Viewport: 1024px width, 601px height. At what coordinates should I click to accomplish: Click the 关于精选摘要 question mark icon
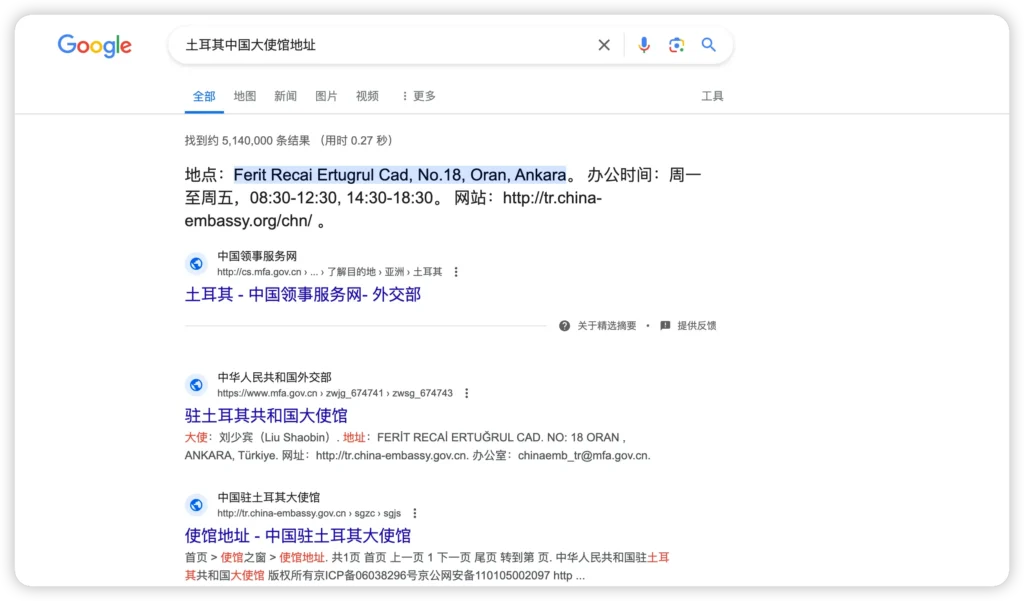coord(564,326)
